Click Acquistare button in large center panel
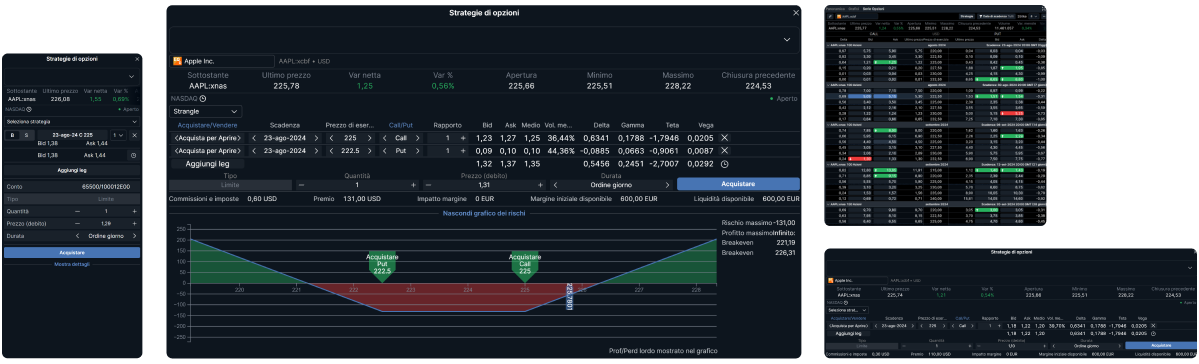The image size is (1199, 364). (738, 184)
